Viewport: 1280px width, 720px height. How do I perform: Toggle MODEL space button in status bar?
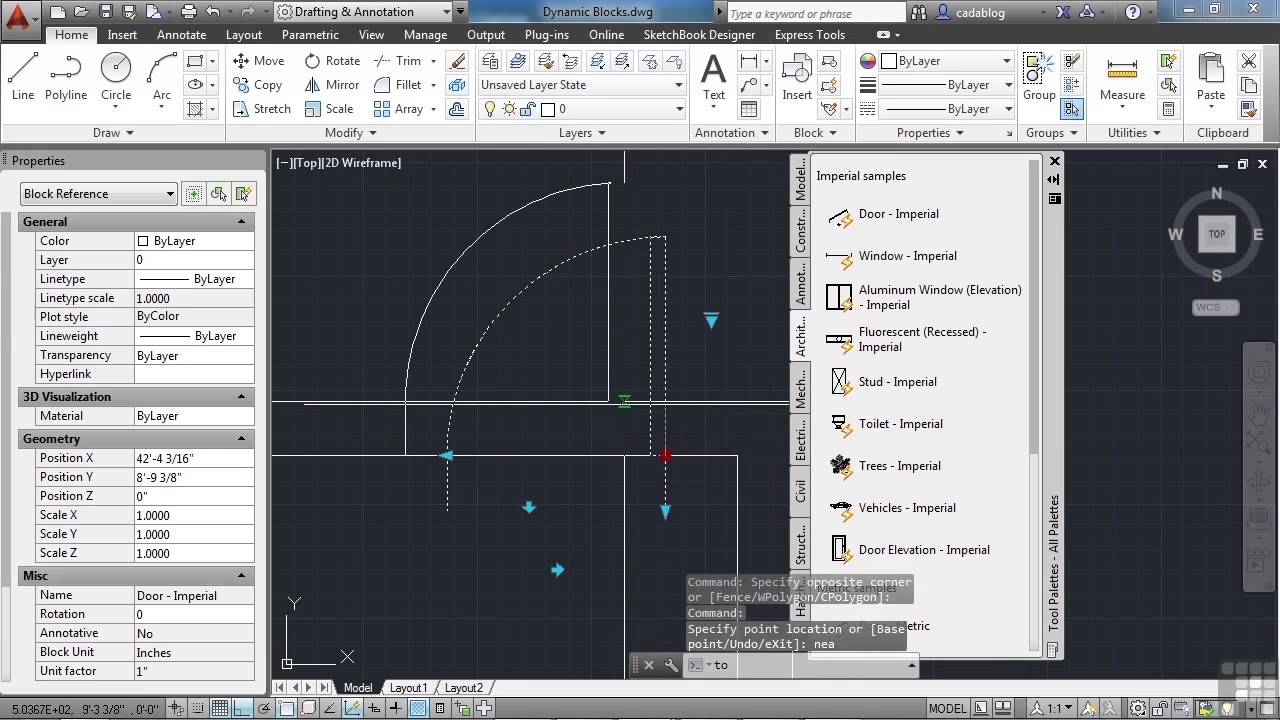(948, 708)
